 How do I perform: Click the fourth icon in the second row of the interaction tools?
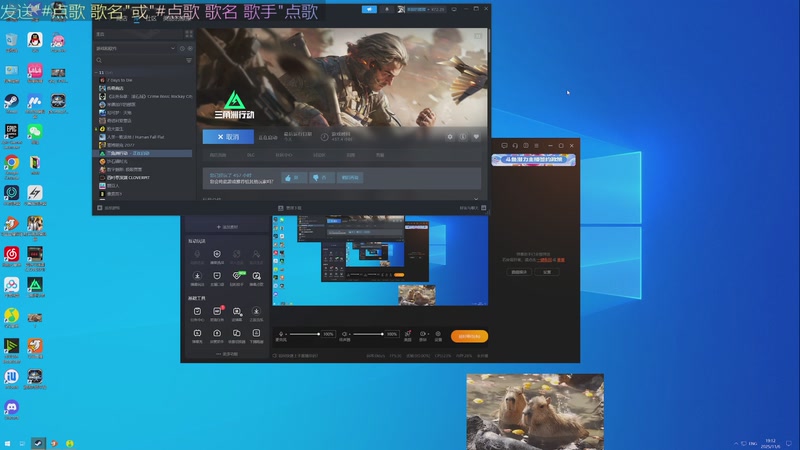[x=256, y=278]
